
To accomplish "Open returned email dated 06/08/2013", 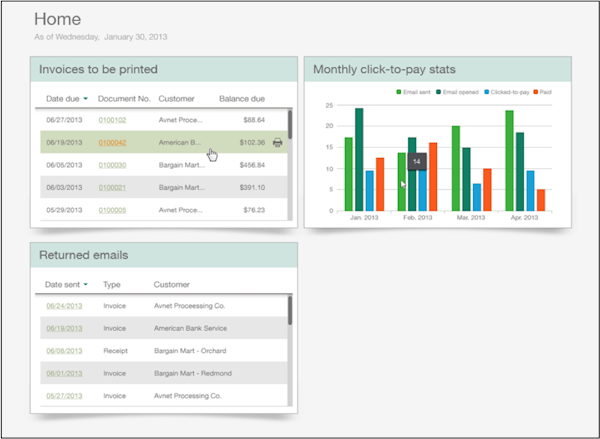I will [61, 351].
